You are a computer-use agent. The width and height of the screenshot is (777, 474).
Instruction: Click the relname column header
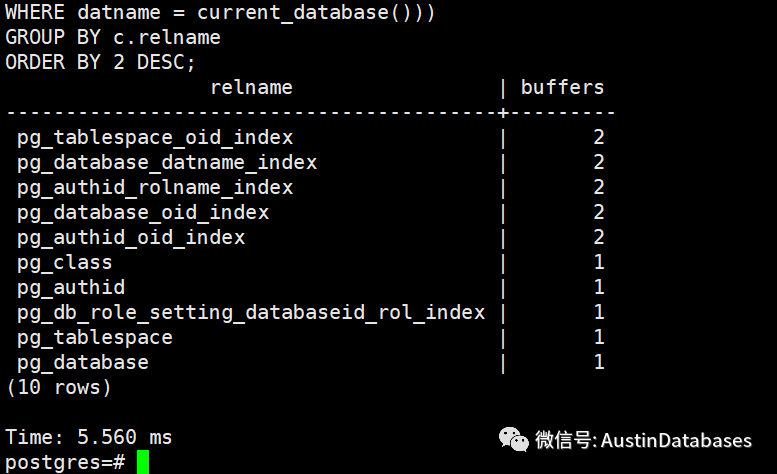coord(251,87)
